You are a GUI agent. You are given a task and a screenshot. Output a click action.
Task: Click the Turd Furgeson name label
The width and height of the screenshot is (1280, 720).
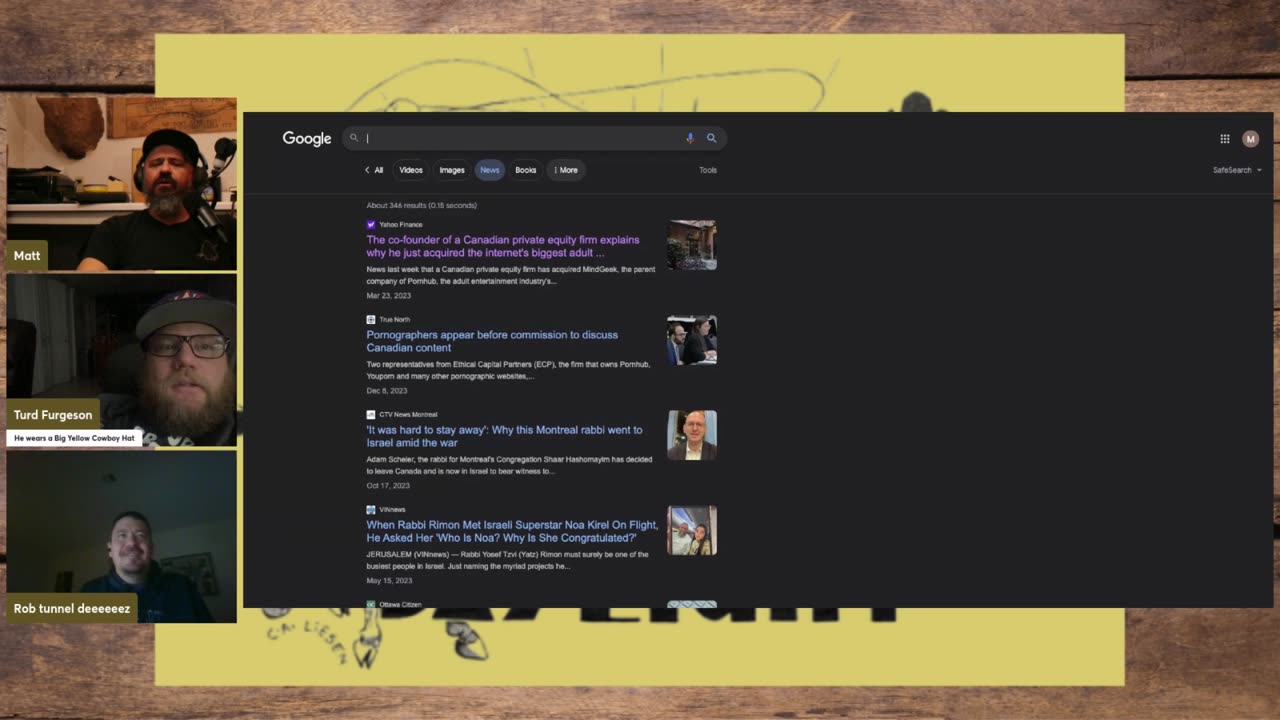click(x=53, y=415)
